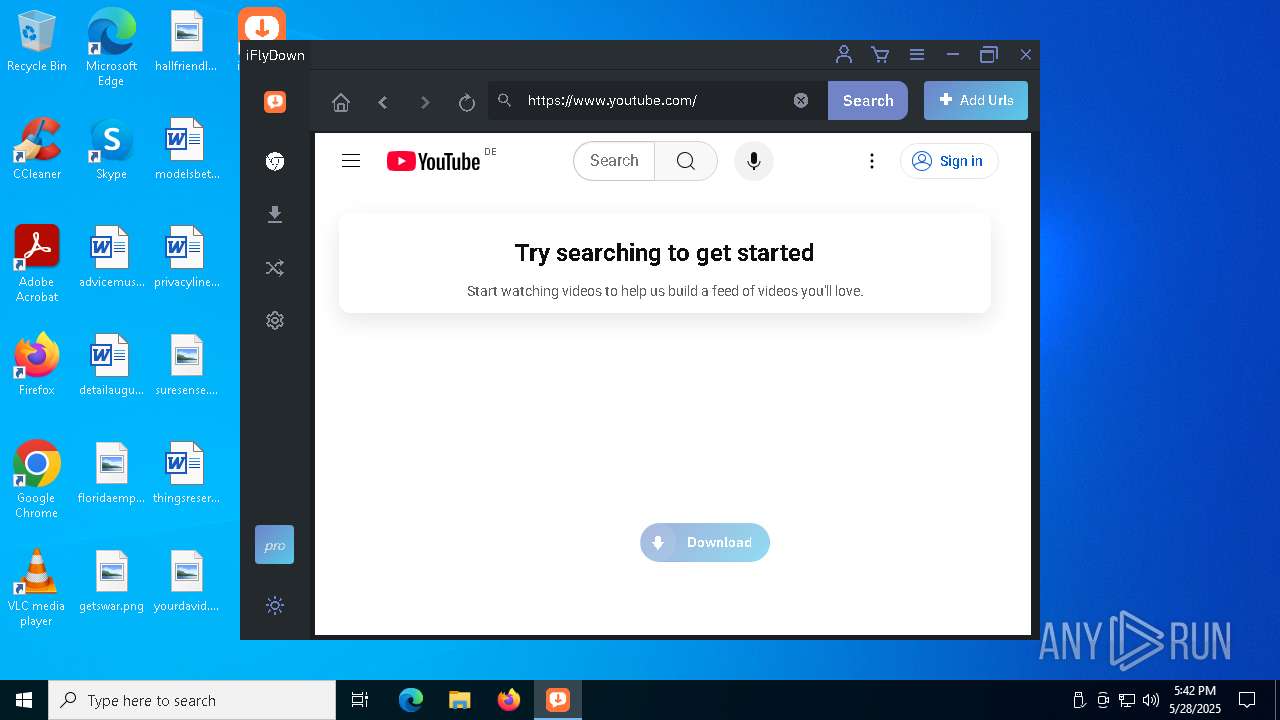Reload the page with the refresh icon
This screenshot has height=720, width=1280.
466,102
